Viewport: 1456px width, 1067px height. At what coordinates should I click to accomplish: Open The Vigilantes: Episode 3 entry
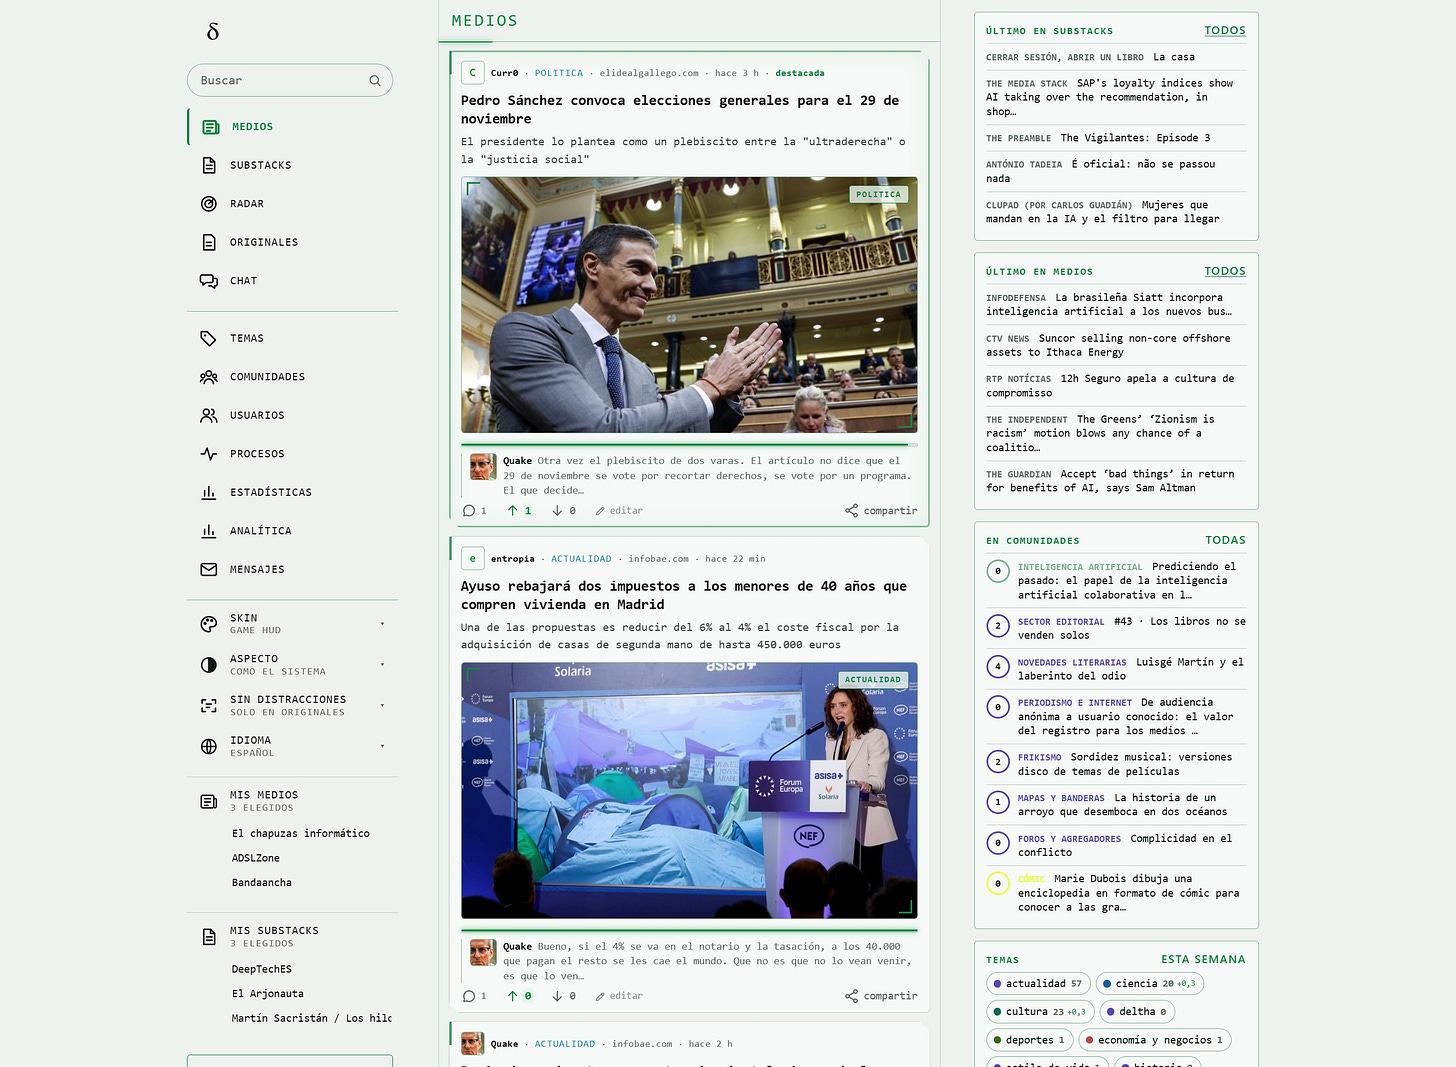pos(1135,138)
